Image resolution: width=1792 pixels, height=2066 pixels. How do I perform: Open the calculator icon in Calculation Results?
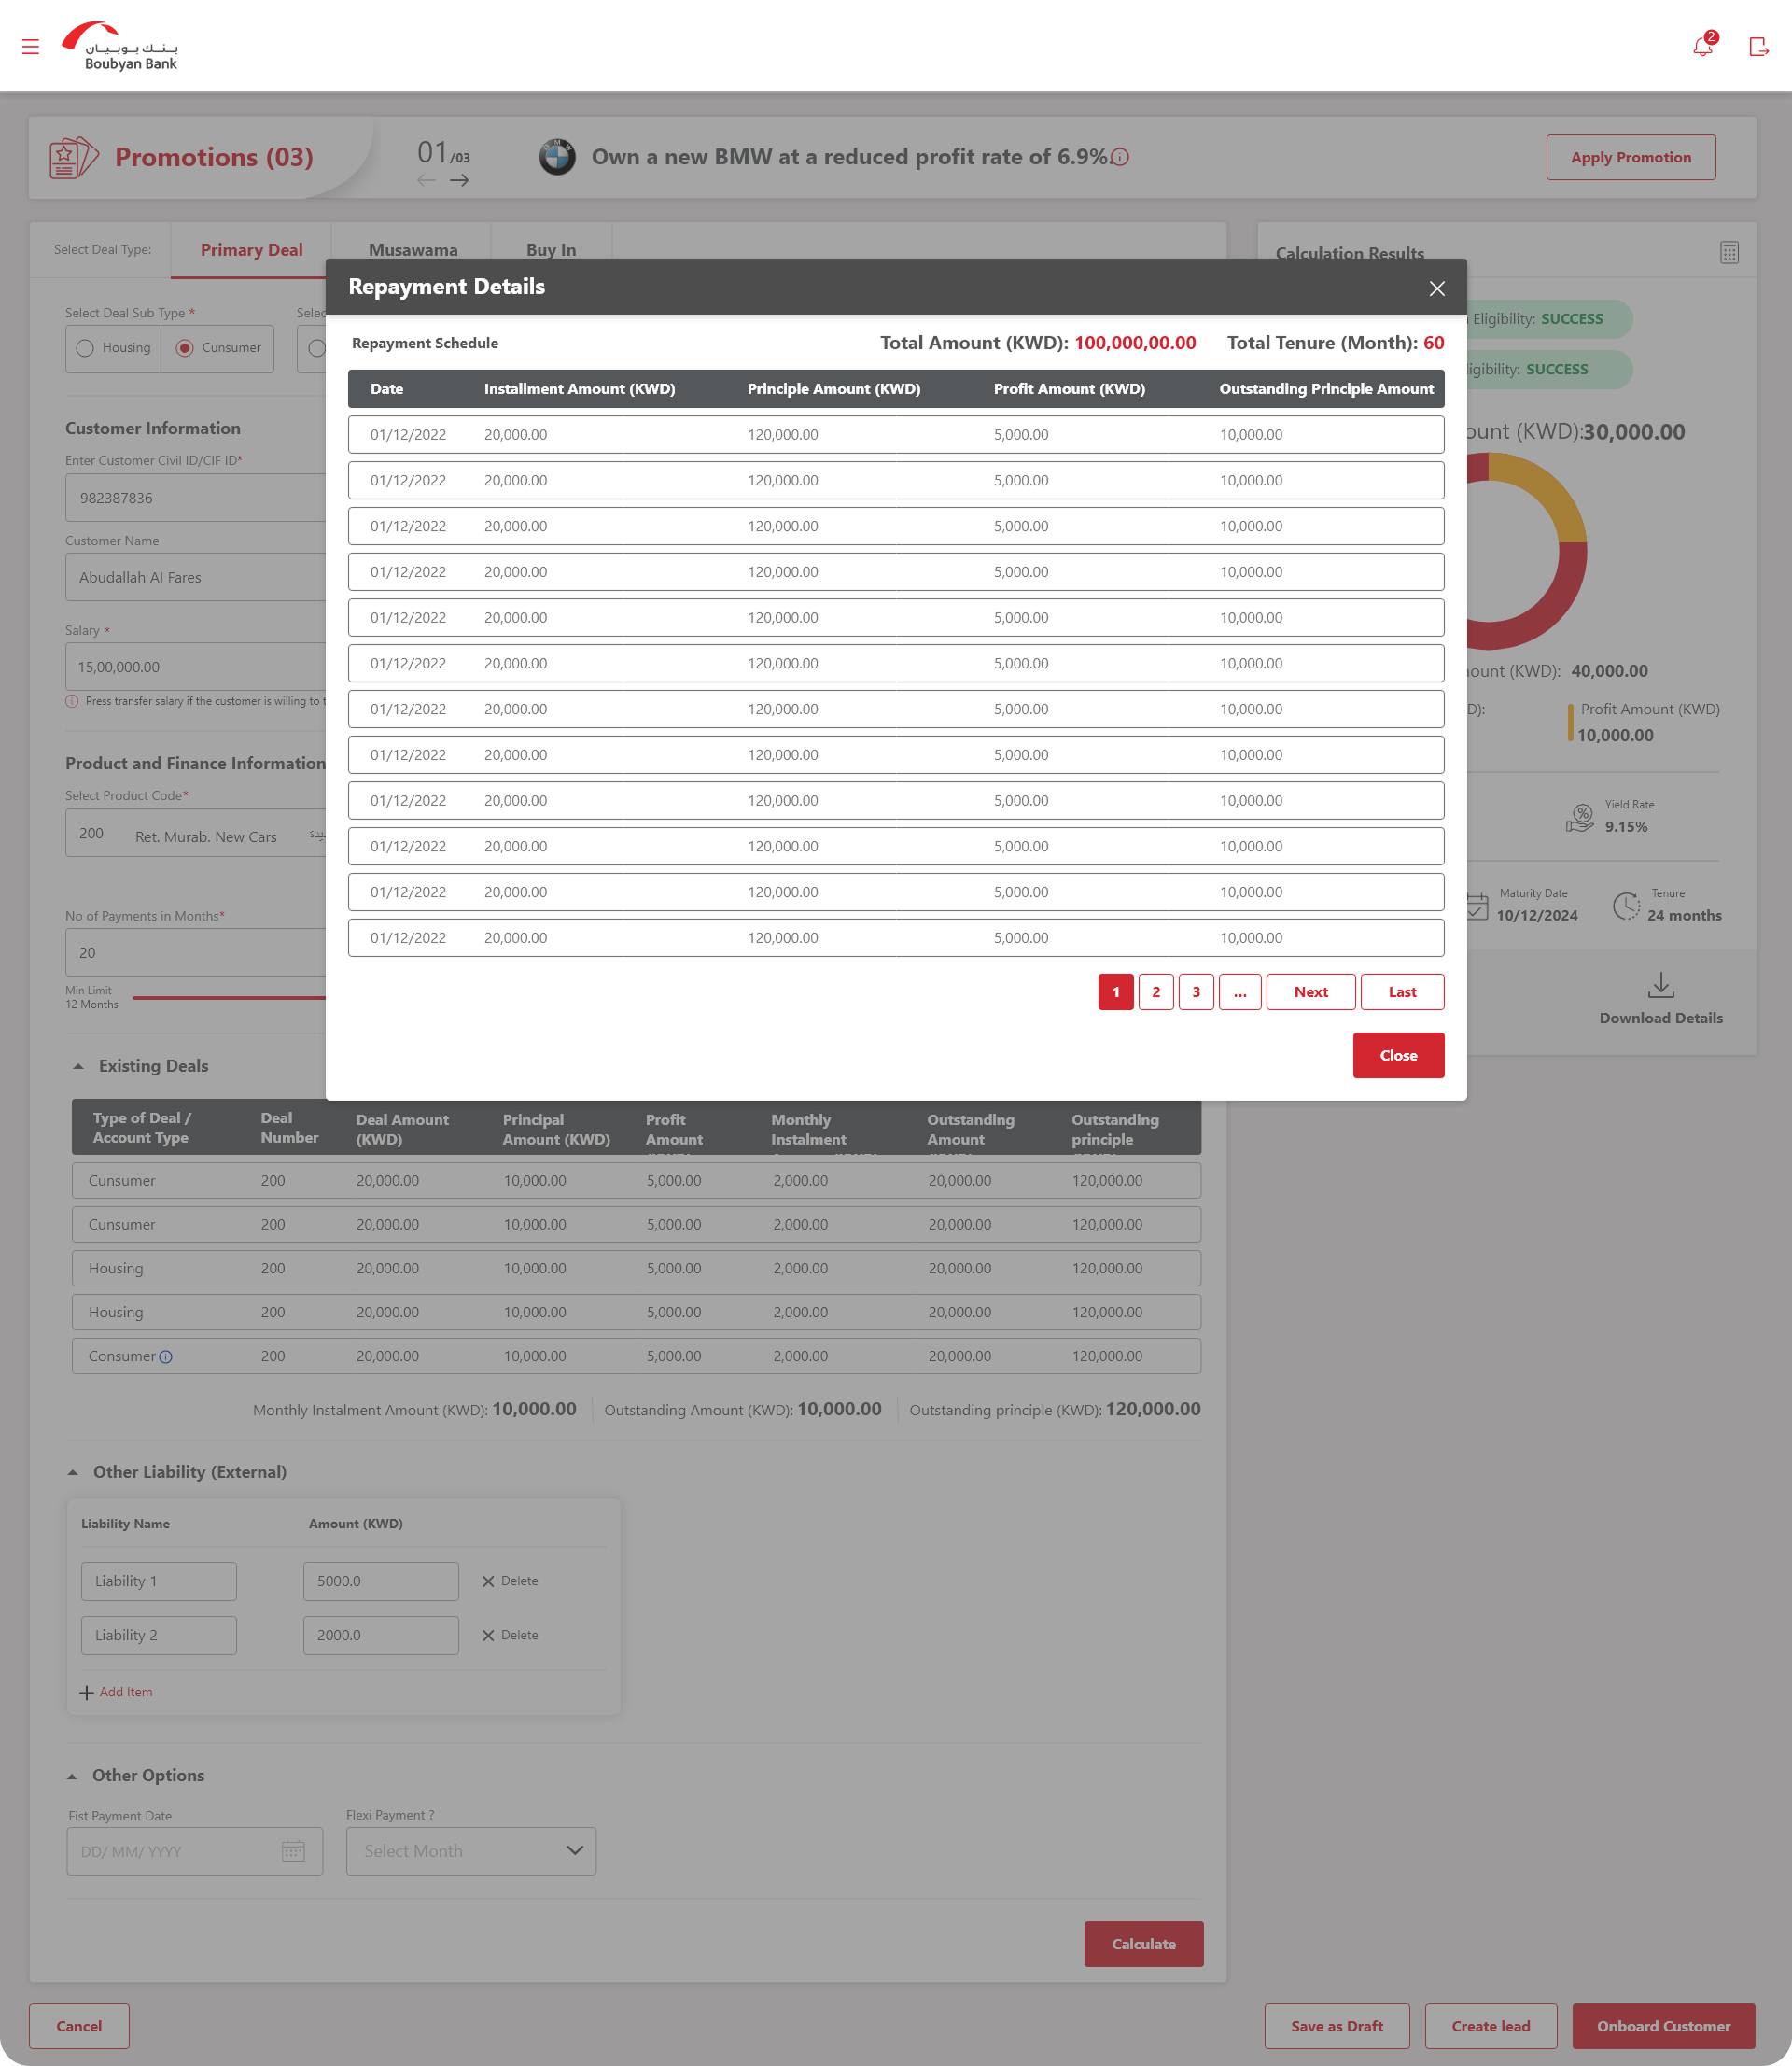click(x=1729, y=252)
